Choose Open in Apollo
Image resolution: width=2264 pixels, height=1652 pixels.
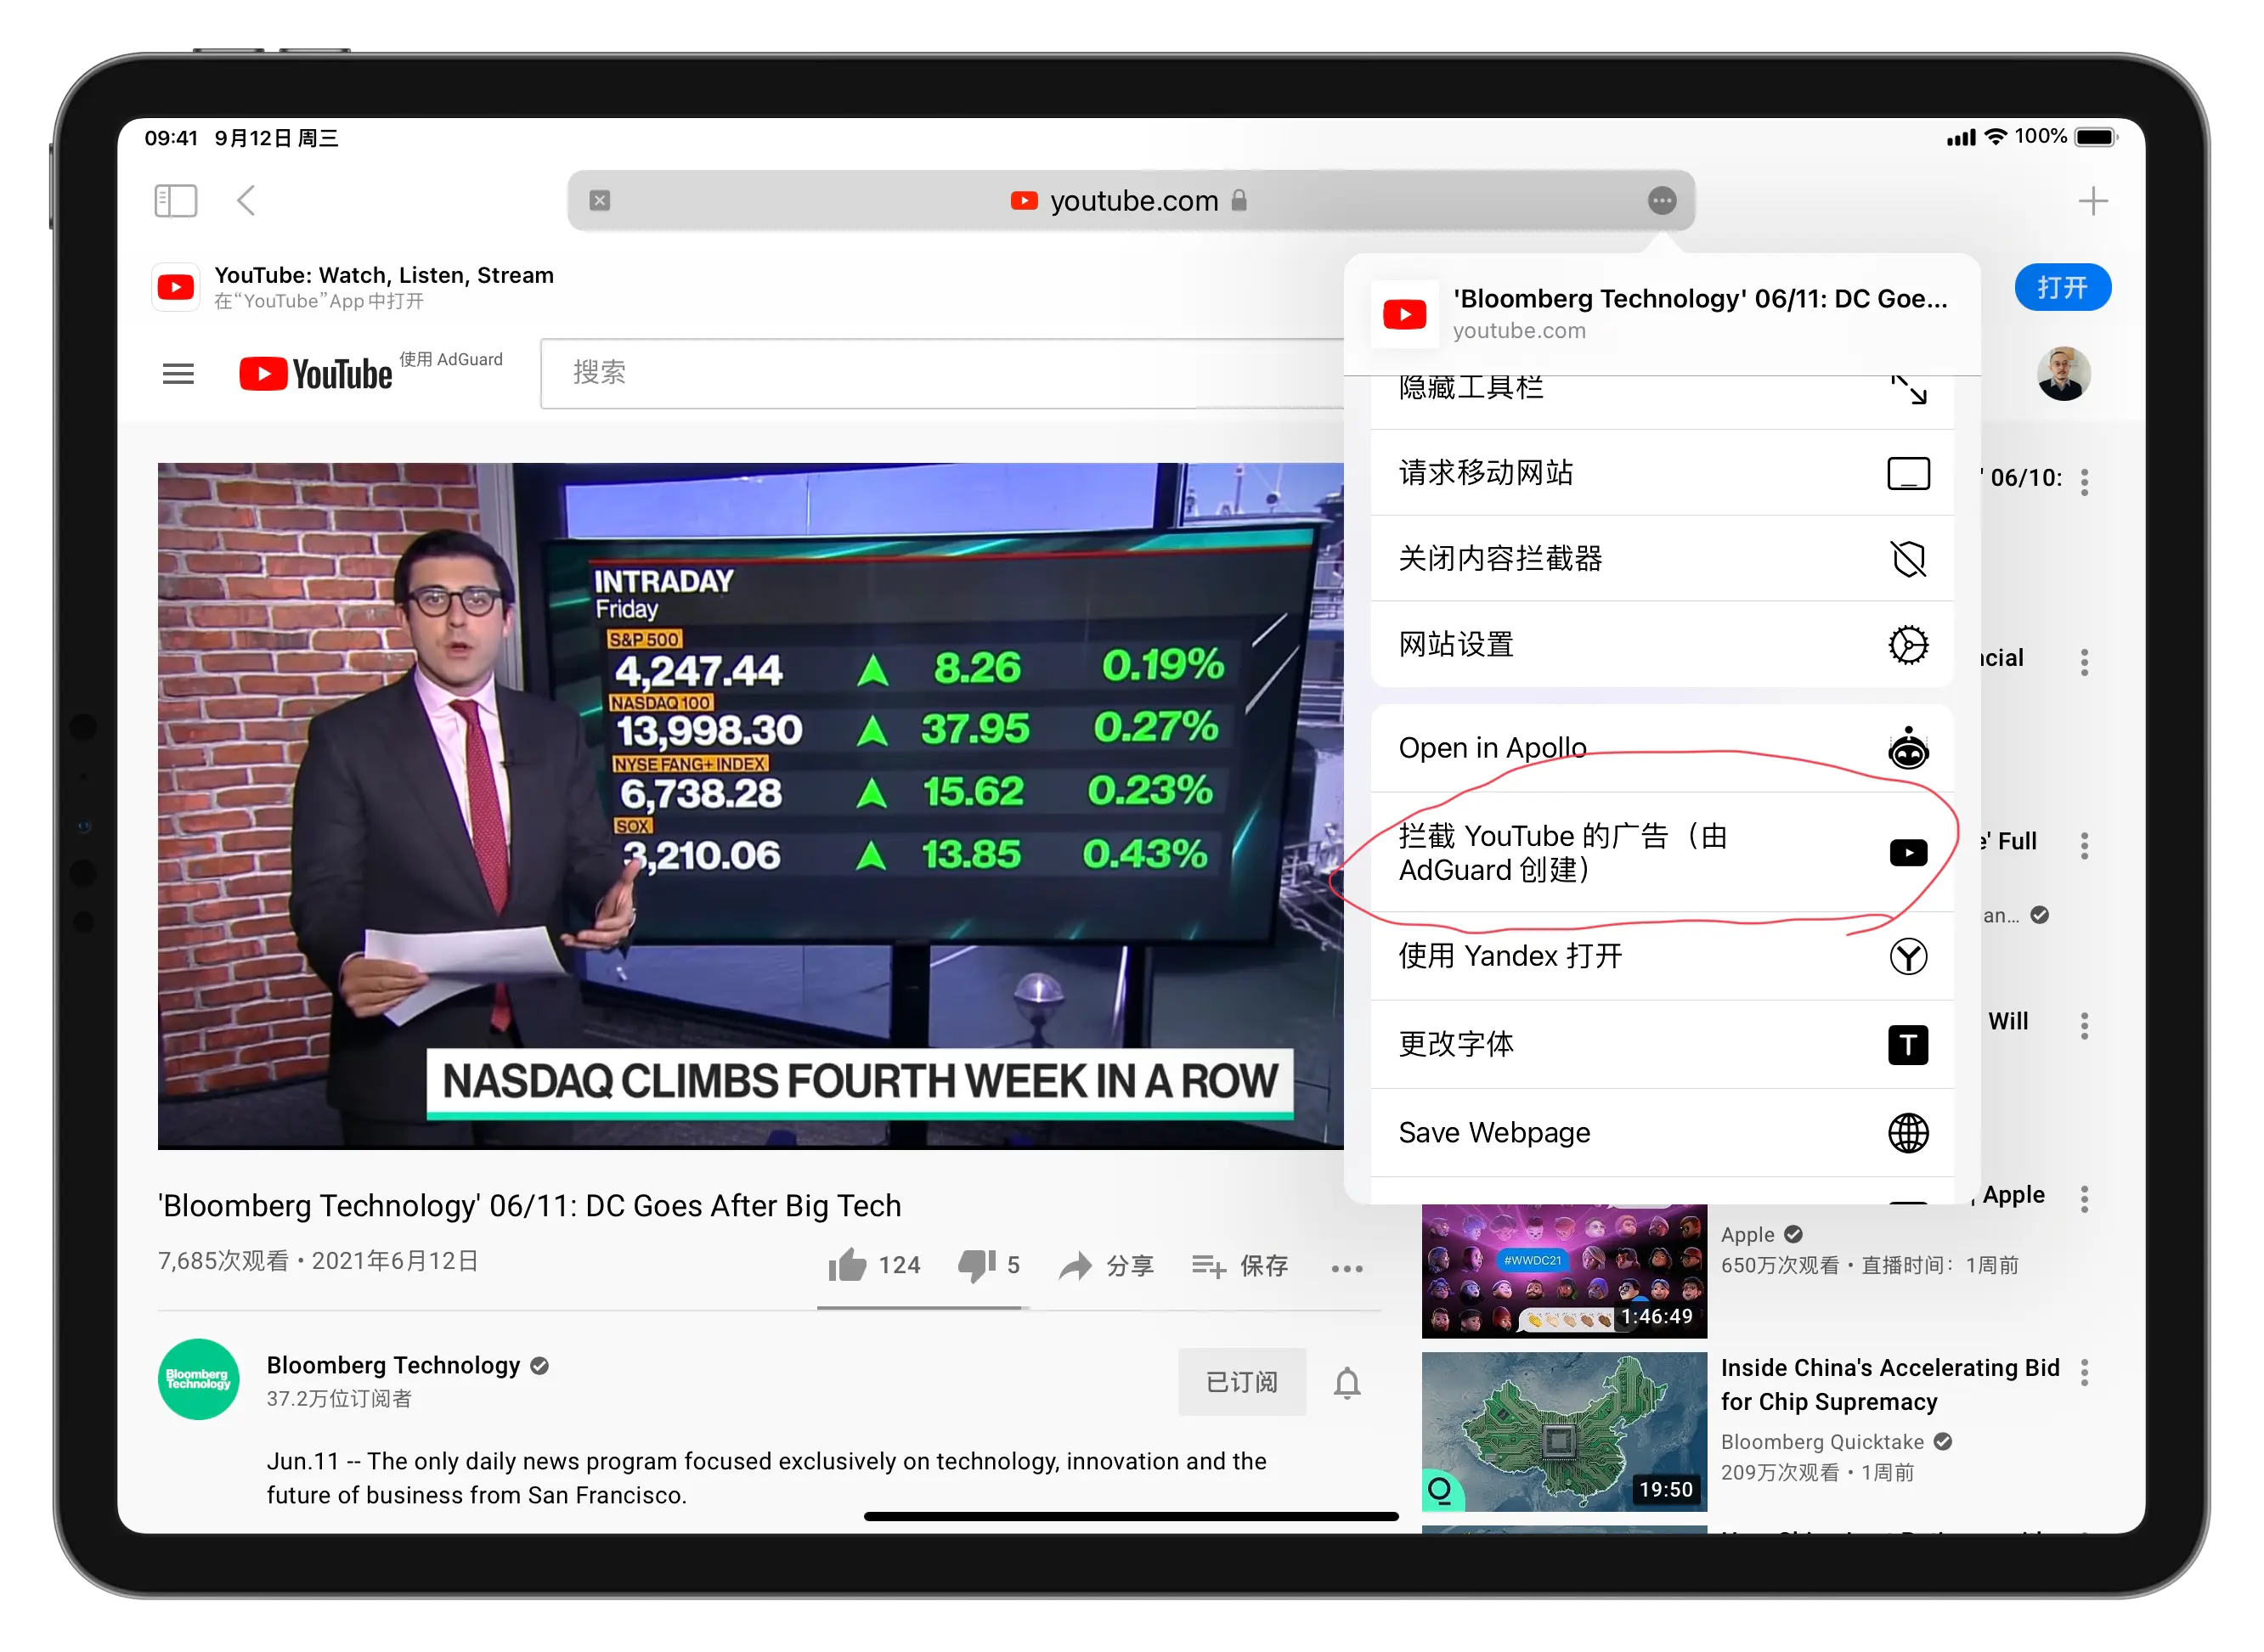pos(1661,748)
